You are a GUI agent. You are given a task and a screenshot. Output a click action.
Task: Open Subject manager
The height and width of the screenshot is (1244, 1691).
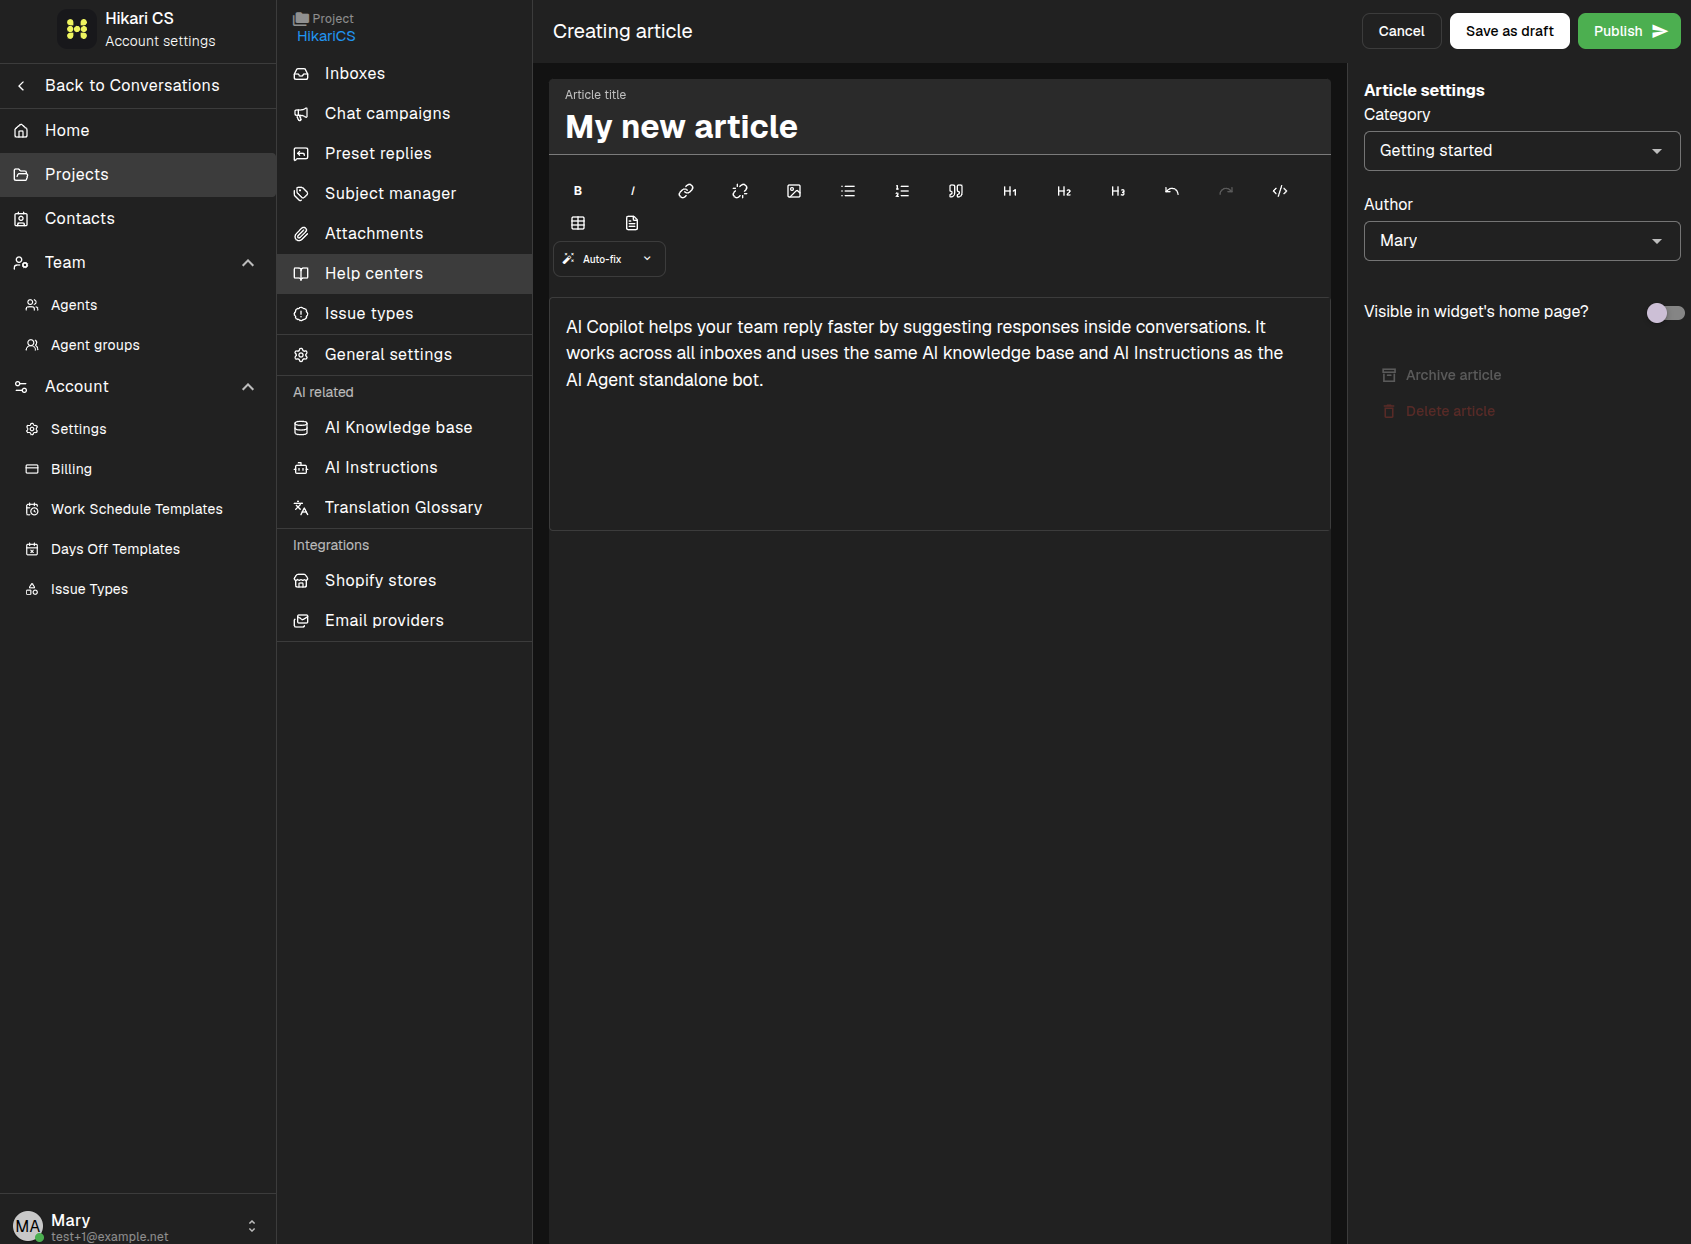404,194
